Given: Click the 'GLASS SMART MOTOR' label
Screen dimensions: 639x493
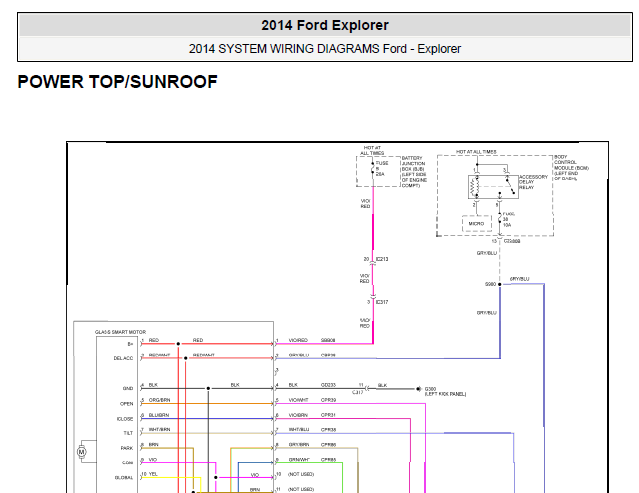Looking at the screenshot, I should pyautogui.click(x=120, y=332).
